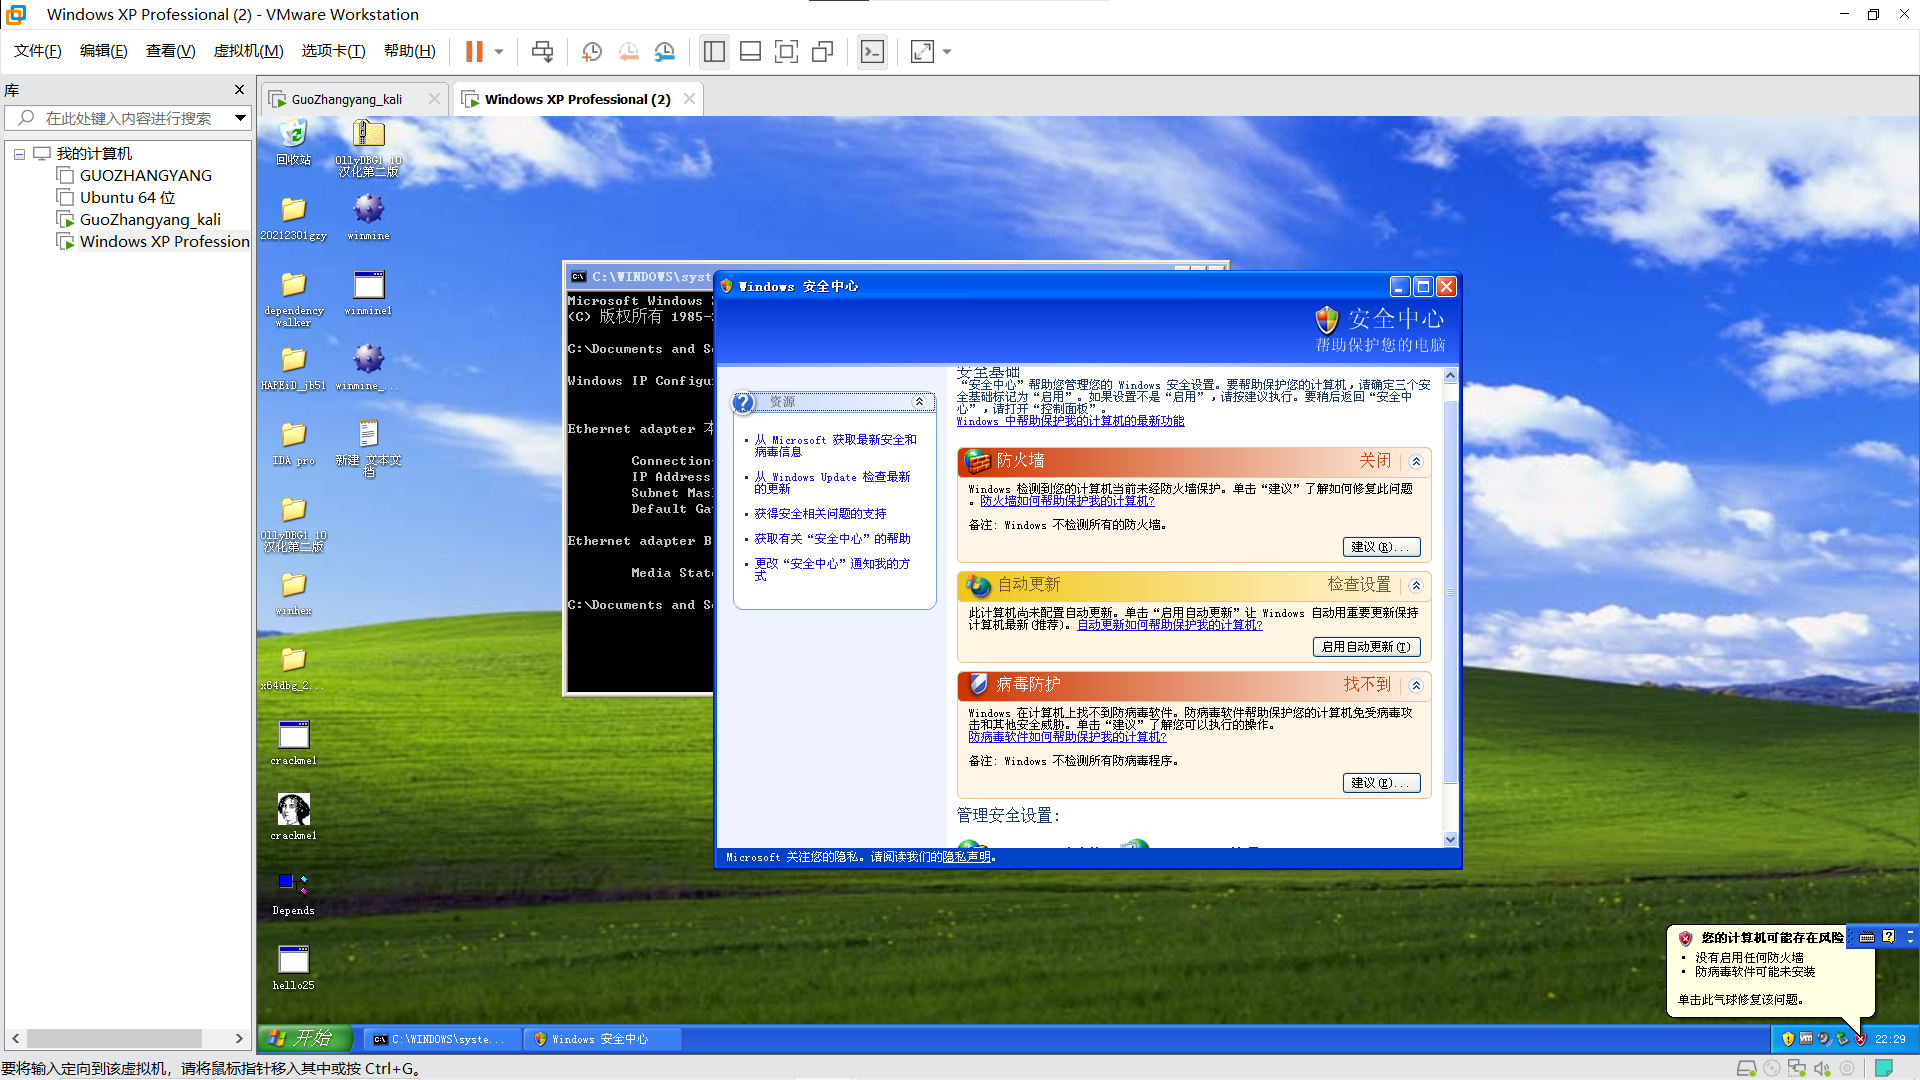This screenshot has width=1920, height=1080.
Task: Toggle the library sidebar view button
Action: [x=714, y=52]
